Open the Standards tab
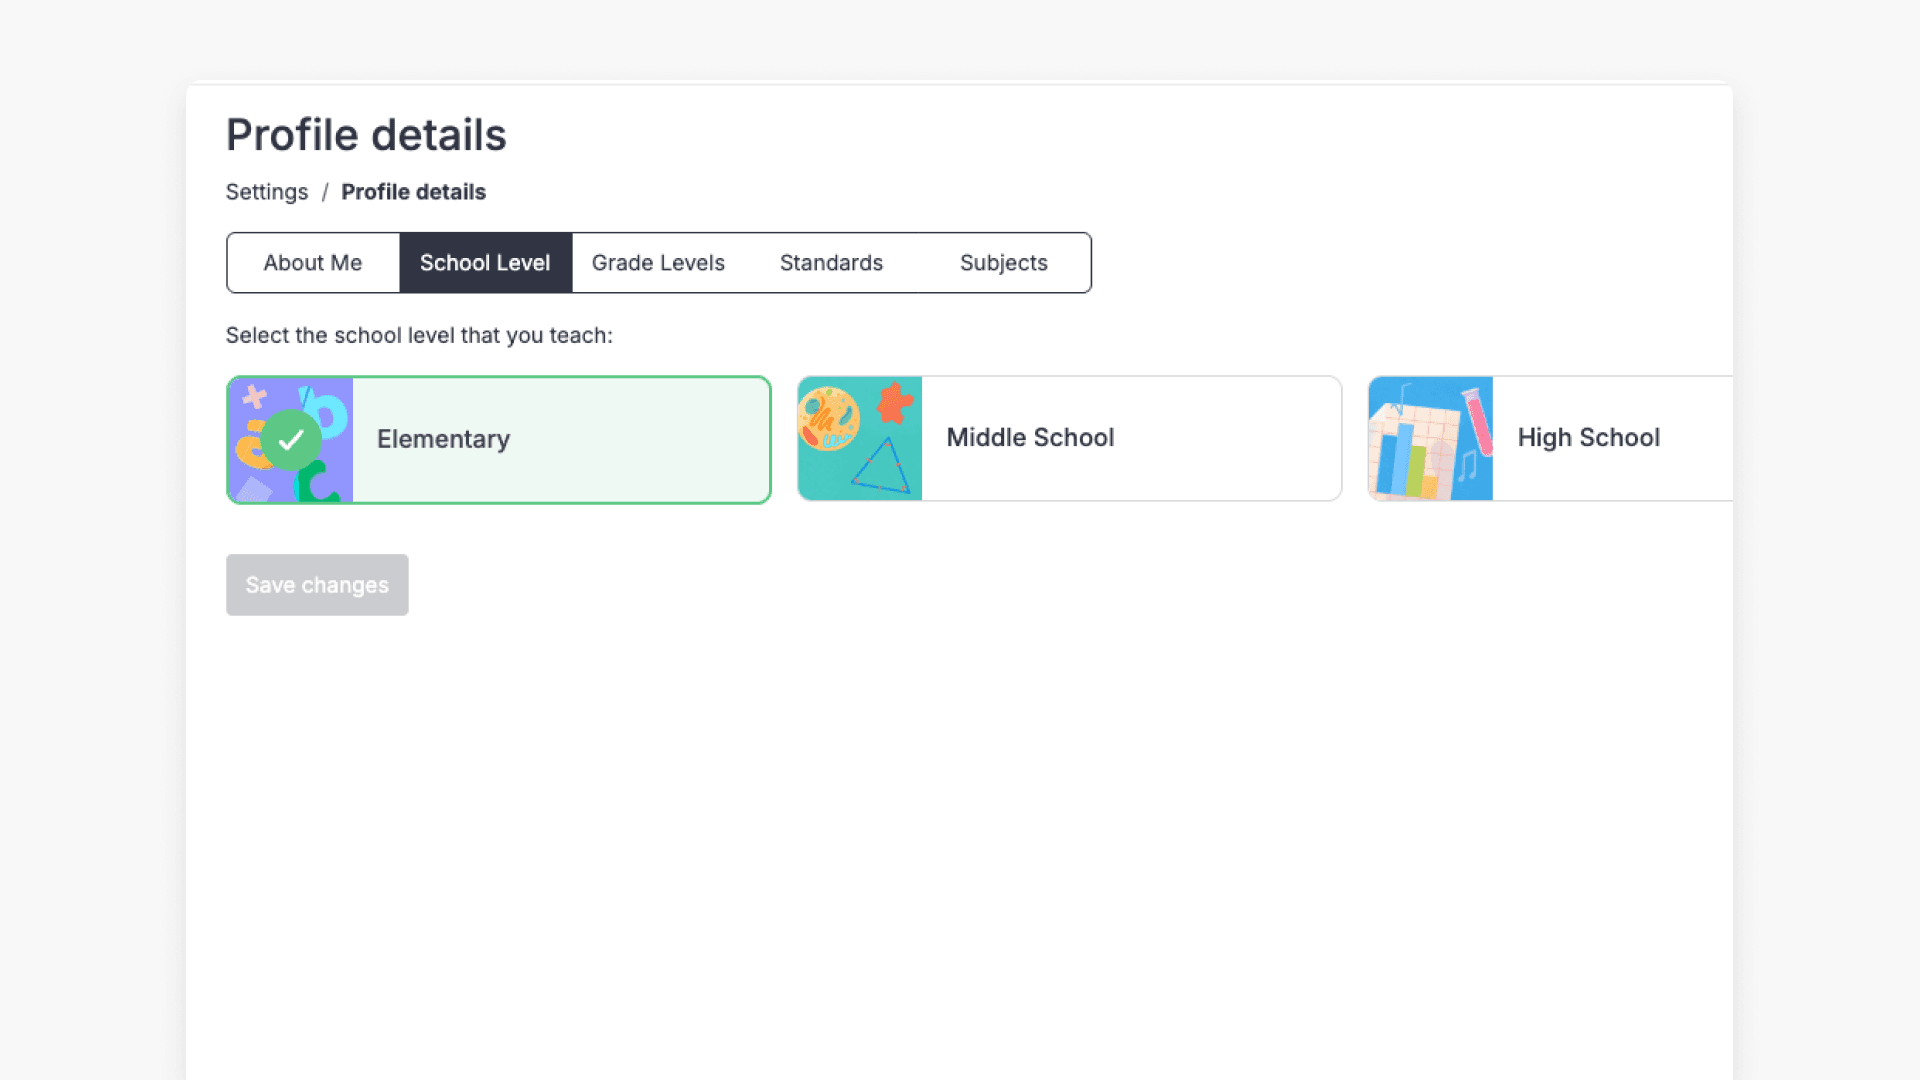1920x1080 pixels. tap(831, 263)
